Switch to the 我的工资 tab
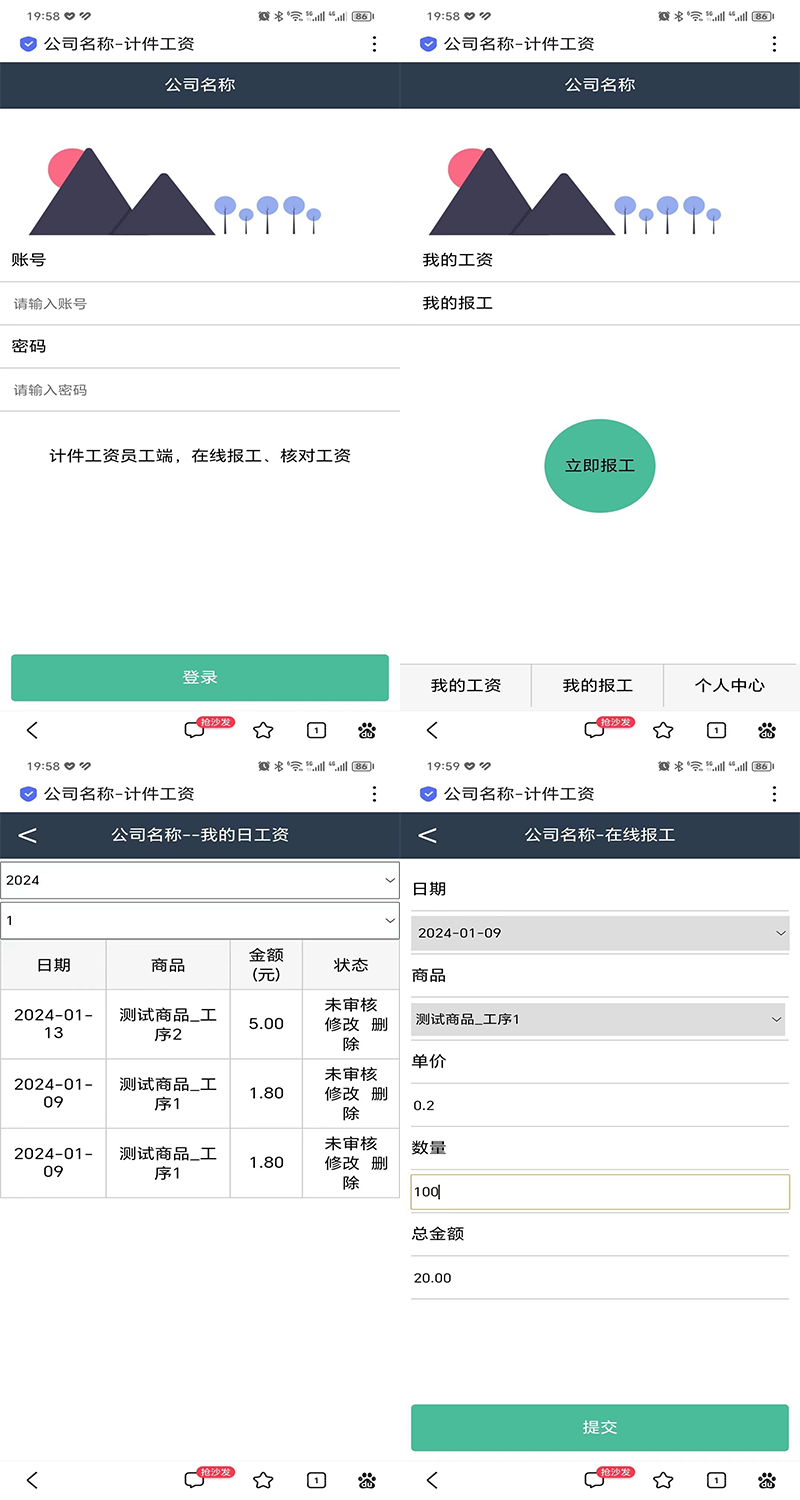The height and width of the screenshot is (1500, 800). (466, 686)
